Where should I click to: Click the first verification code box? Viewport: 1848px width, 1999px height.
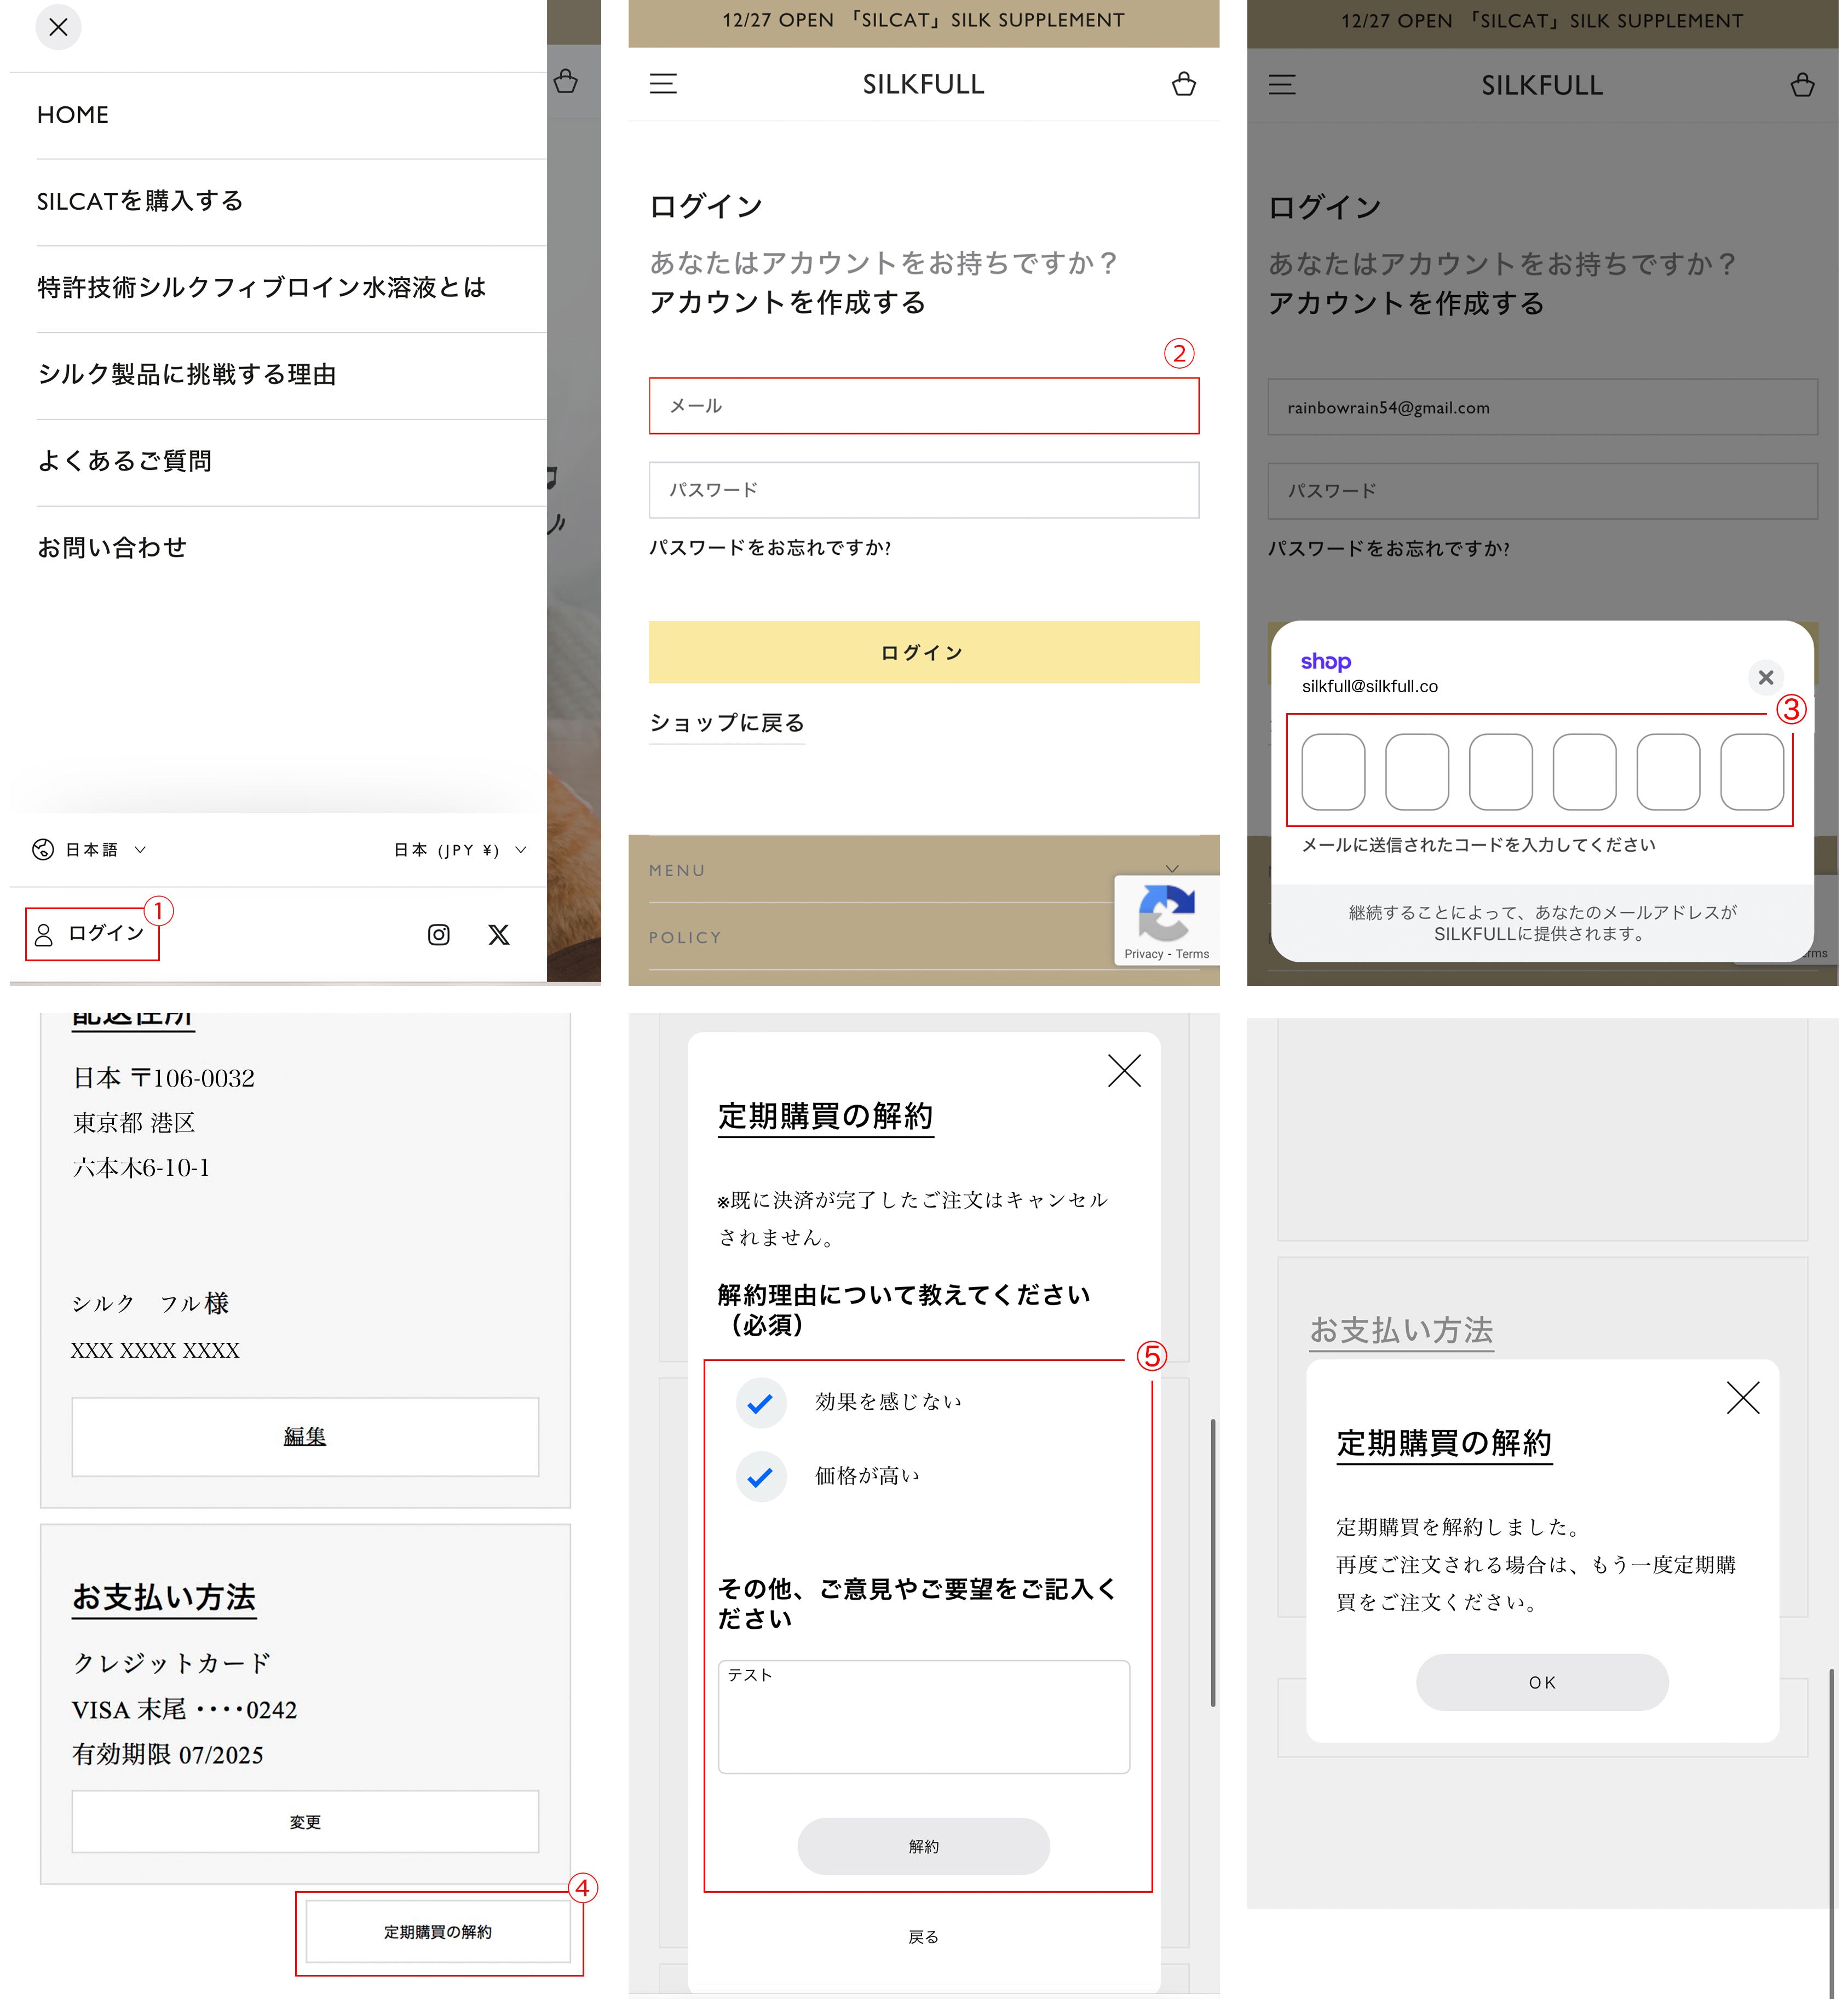pos(1333,772)
